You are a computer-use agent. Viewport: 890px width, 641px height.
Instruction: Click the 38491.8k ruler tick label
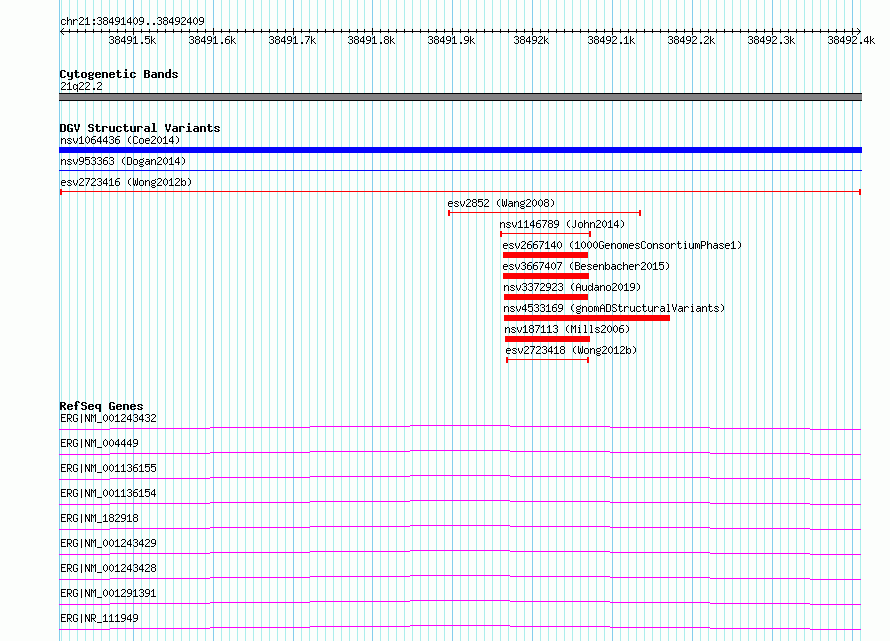coord(371,40)
